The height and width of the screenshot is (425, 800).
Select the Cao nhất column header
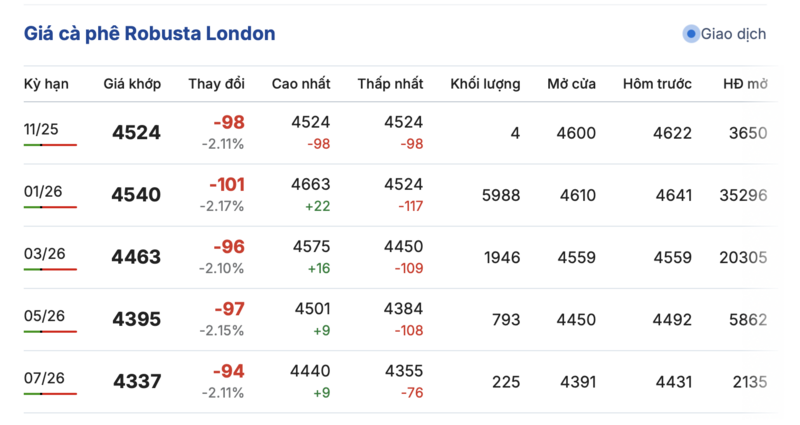[301, 84]
